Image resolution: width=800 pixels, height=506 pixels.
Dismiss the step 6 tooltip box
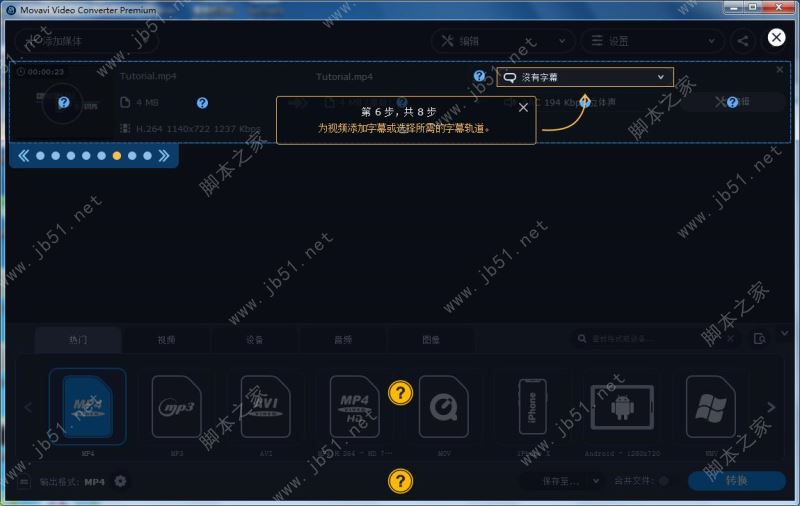523,108
